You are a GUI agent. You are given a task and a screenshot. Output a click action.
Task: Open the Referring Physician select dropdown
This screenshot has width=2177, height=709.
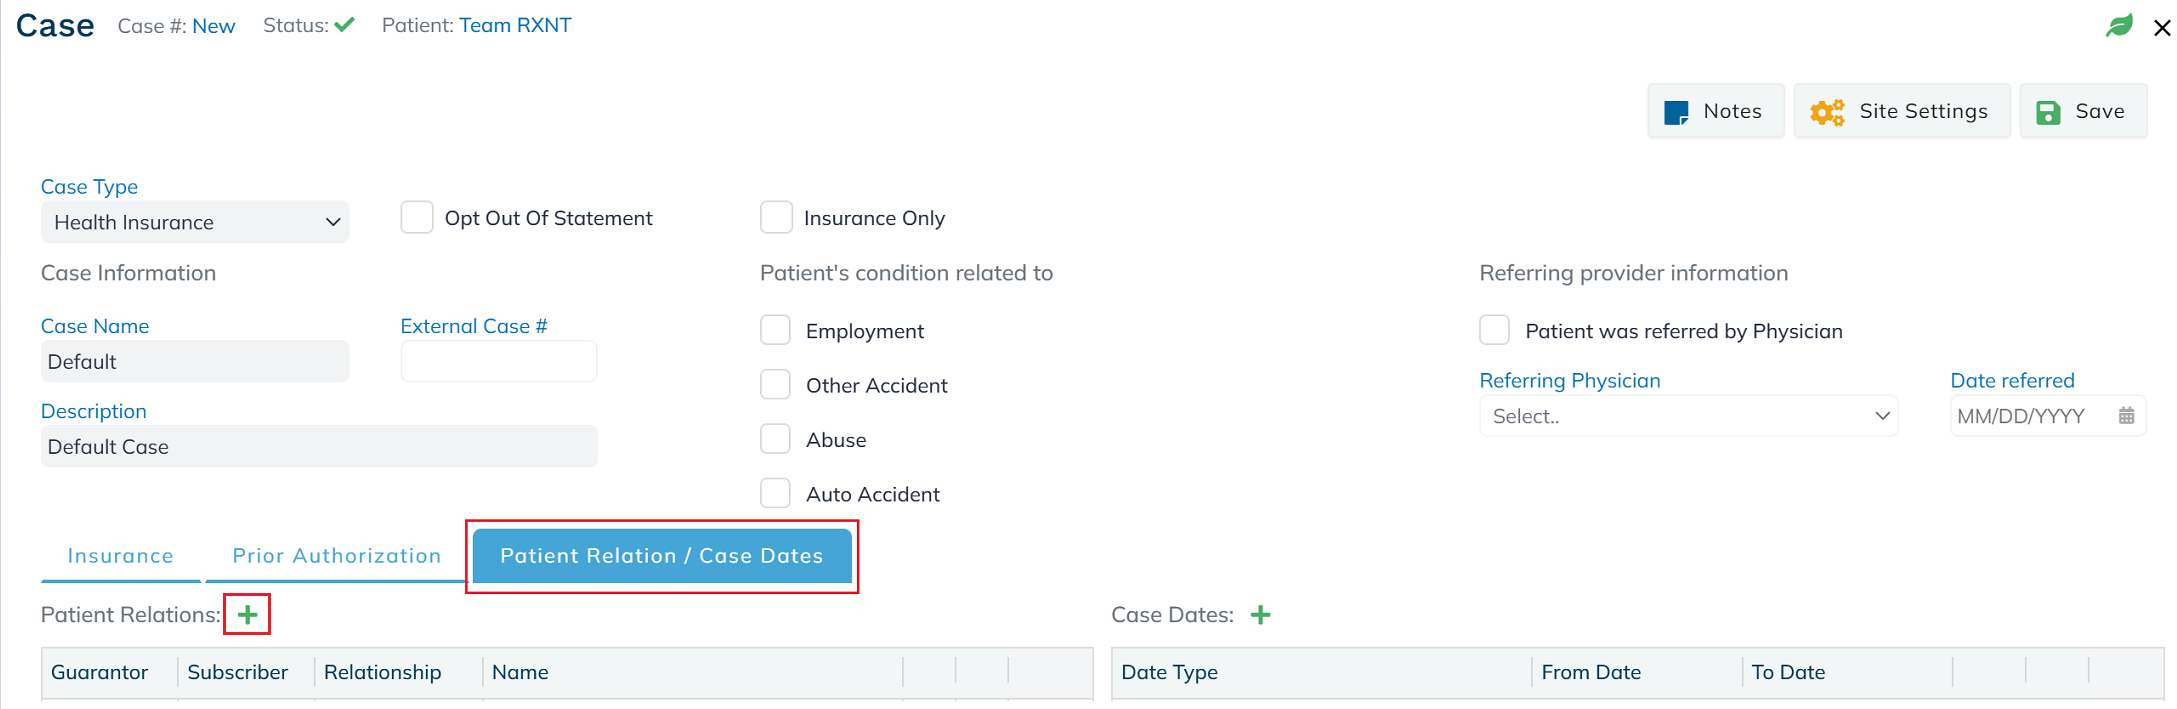(1689, 416)
